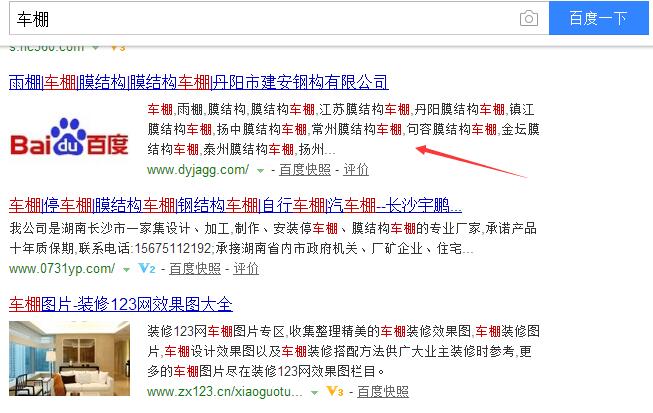Image resolution: width=653 pixels, height=413 pixels.
Task: Expand dropdown arrow next to hc360.com URL
Action: (x=96, y=46)
